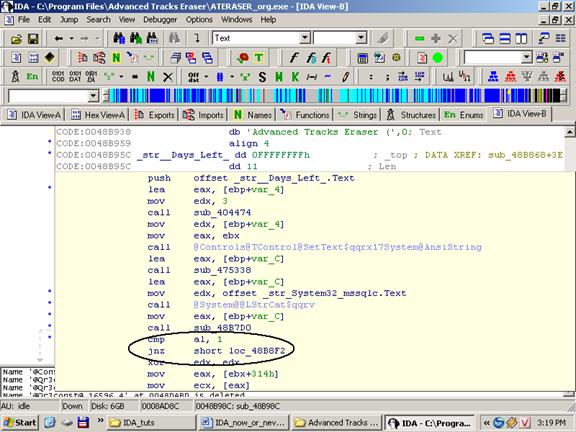Open the back-history dropdown arrow
The height and width of the screenshot is (432, 576).
71,38
